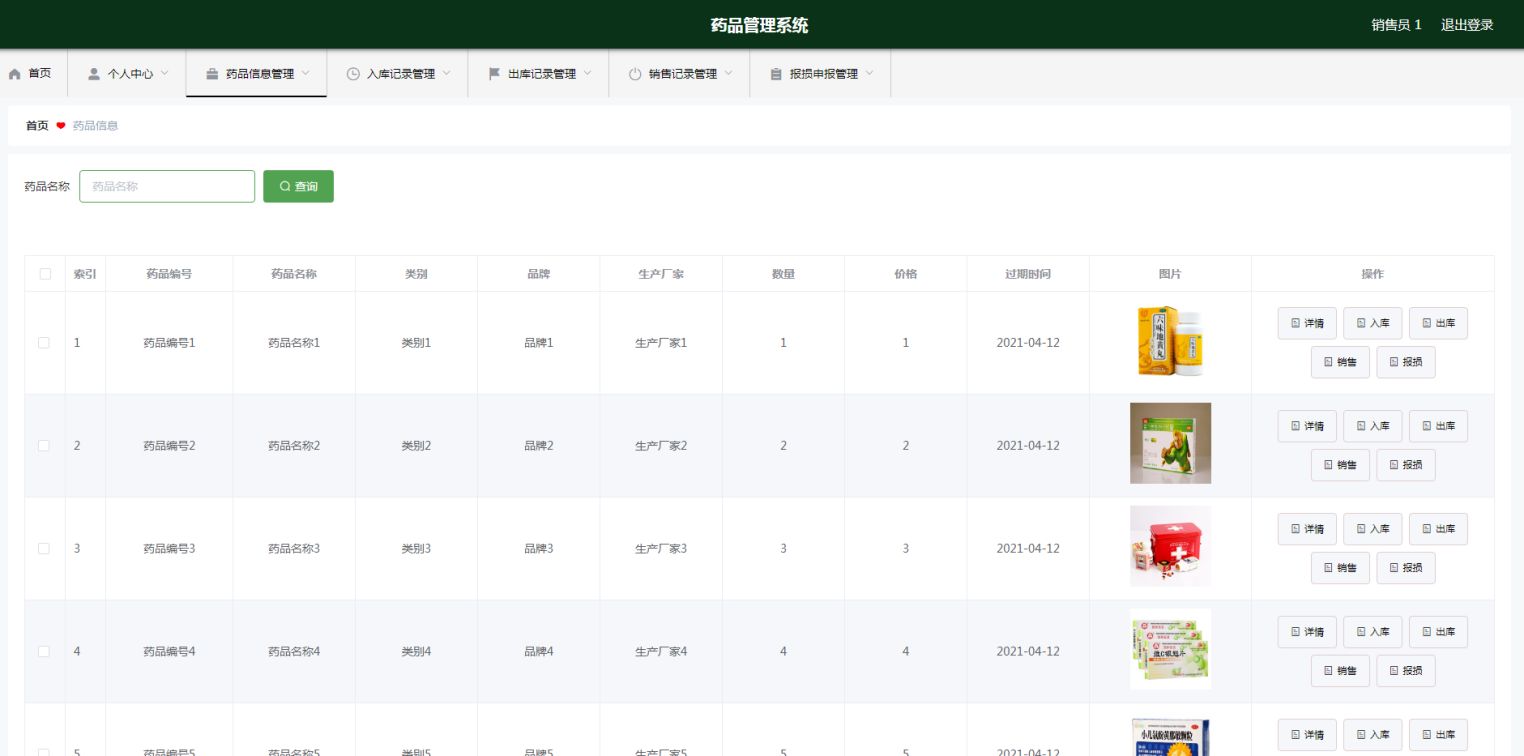Open the 药品信息管理 menu label
This screenshot has height=756, width=1524.
pyautogui.click(x=260, y=74)
